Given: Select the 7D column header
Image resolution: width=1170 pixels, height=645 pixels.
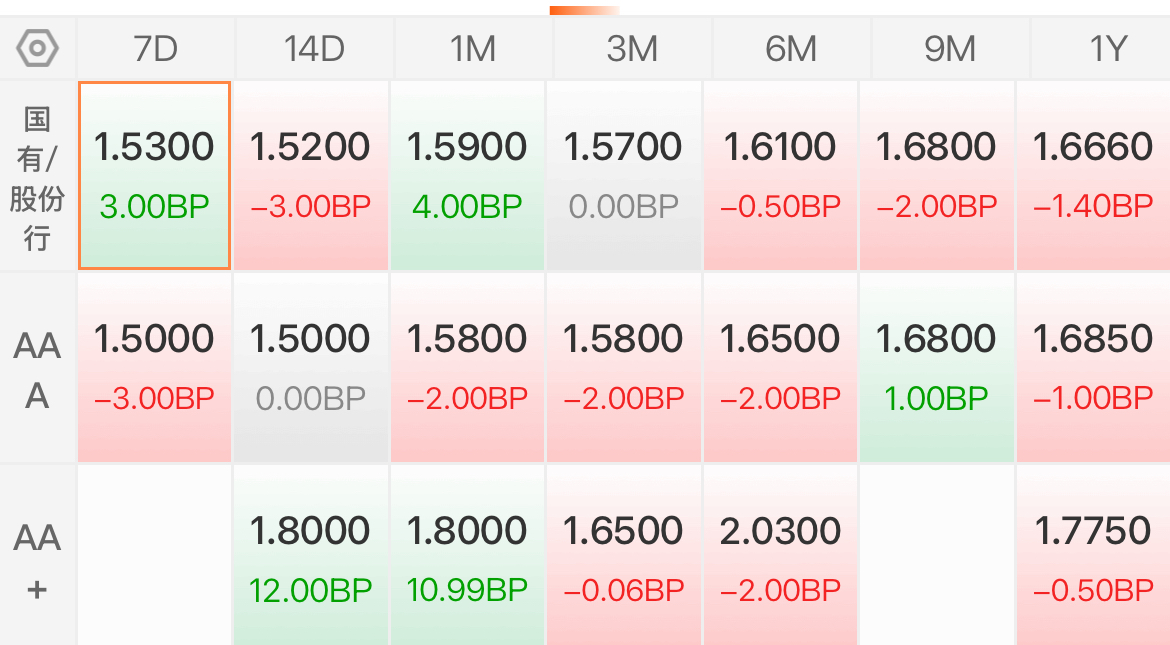Looking at the screenshot, I should 155,49.
